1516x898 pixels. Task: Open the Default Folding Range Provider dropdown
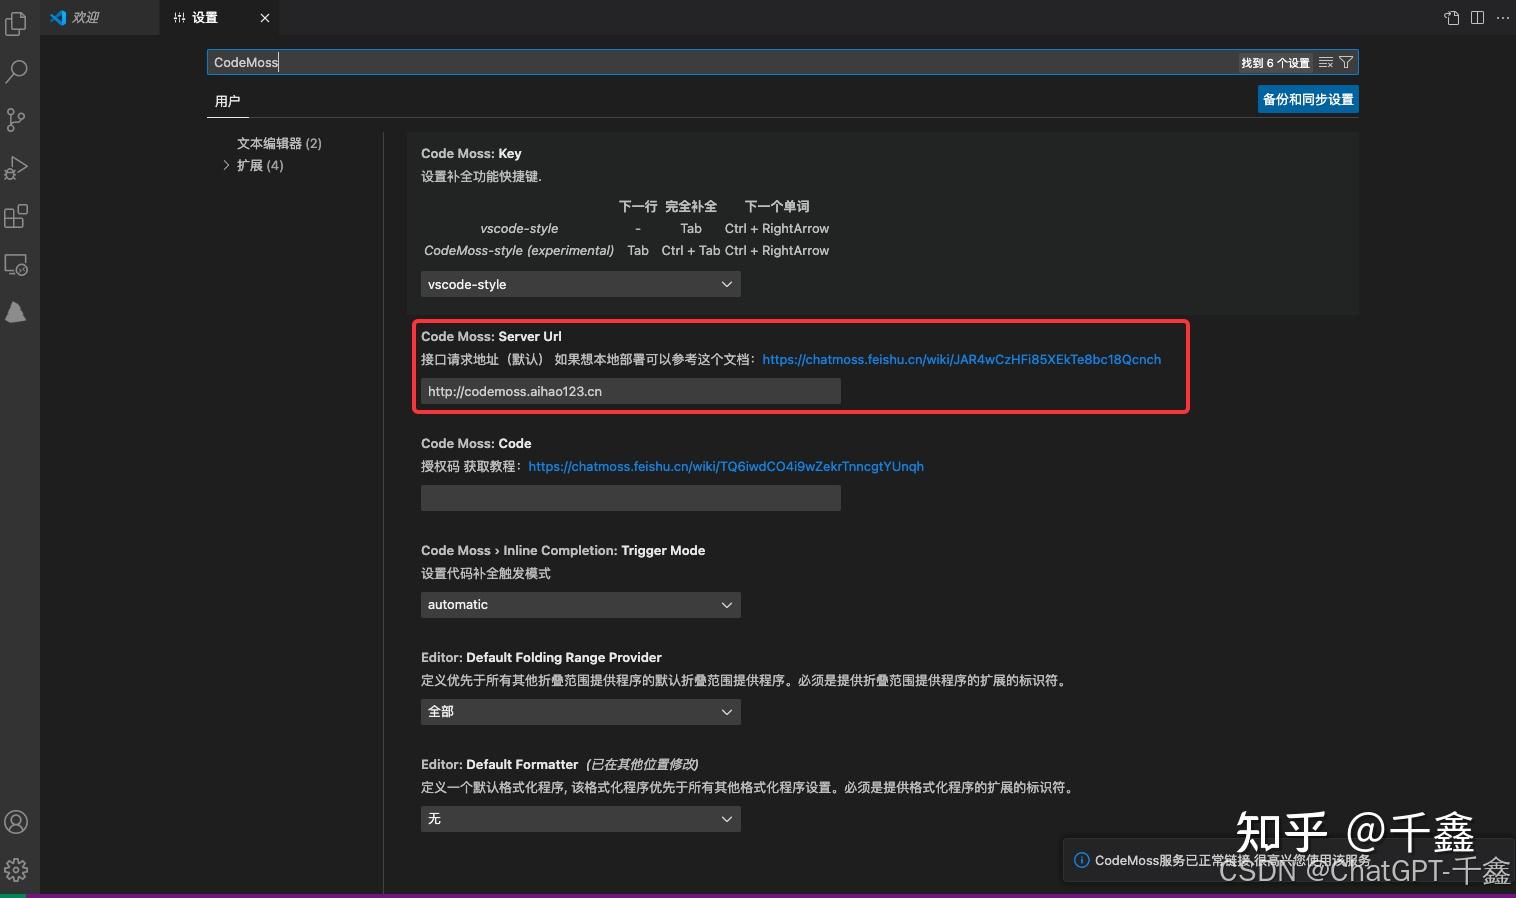pos(579,711)
